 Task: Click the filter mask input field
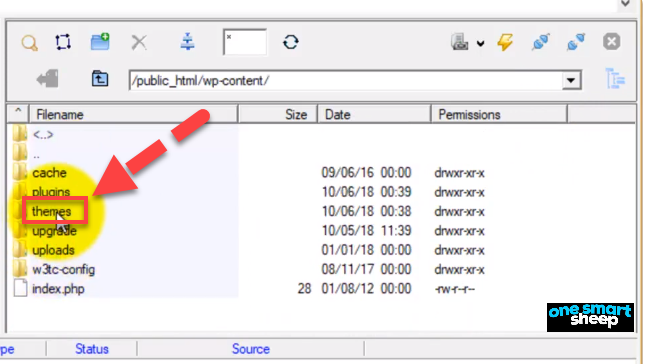tap(245, 42)
